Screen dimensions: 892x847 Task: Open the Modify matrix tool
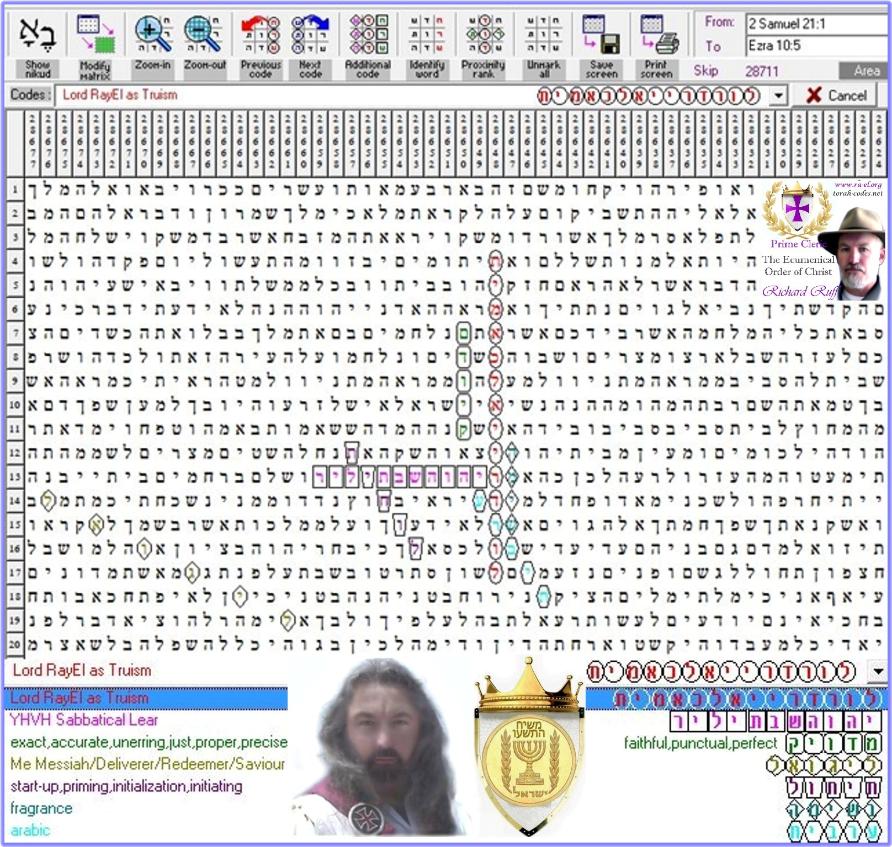coord(94,34)
